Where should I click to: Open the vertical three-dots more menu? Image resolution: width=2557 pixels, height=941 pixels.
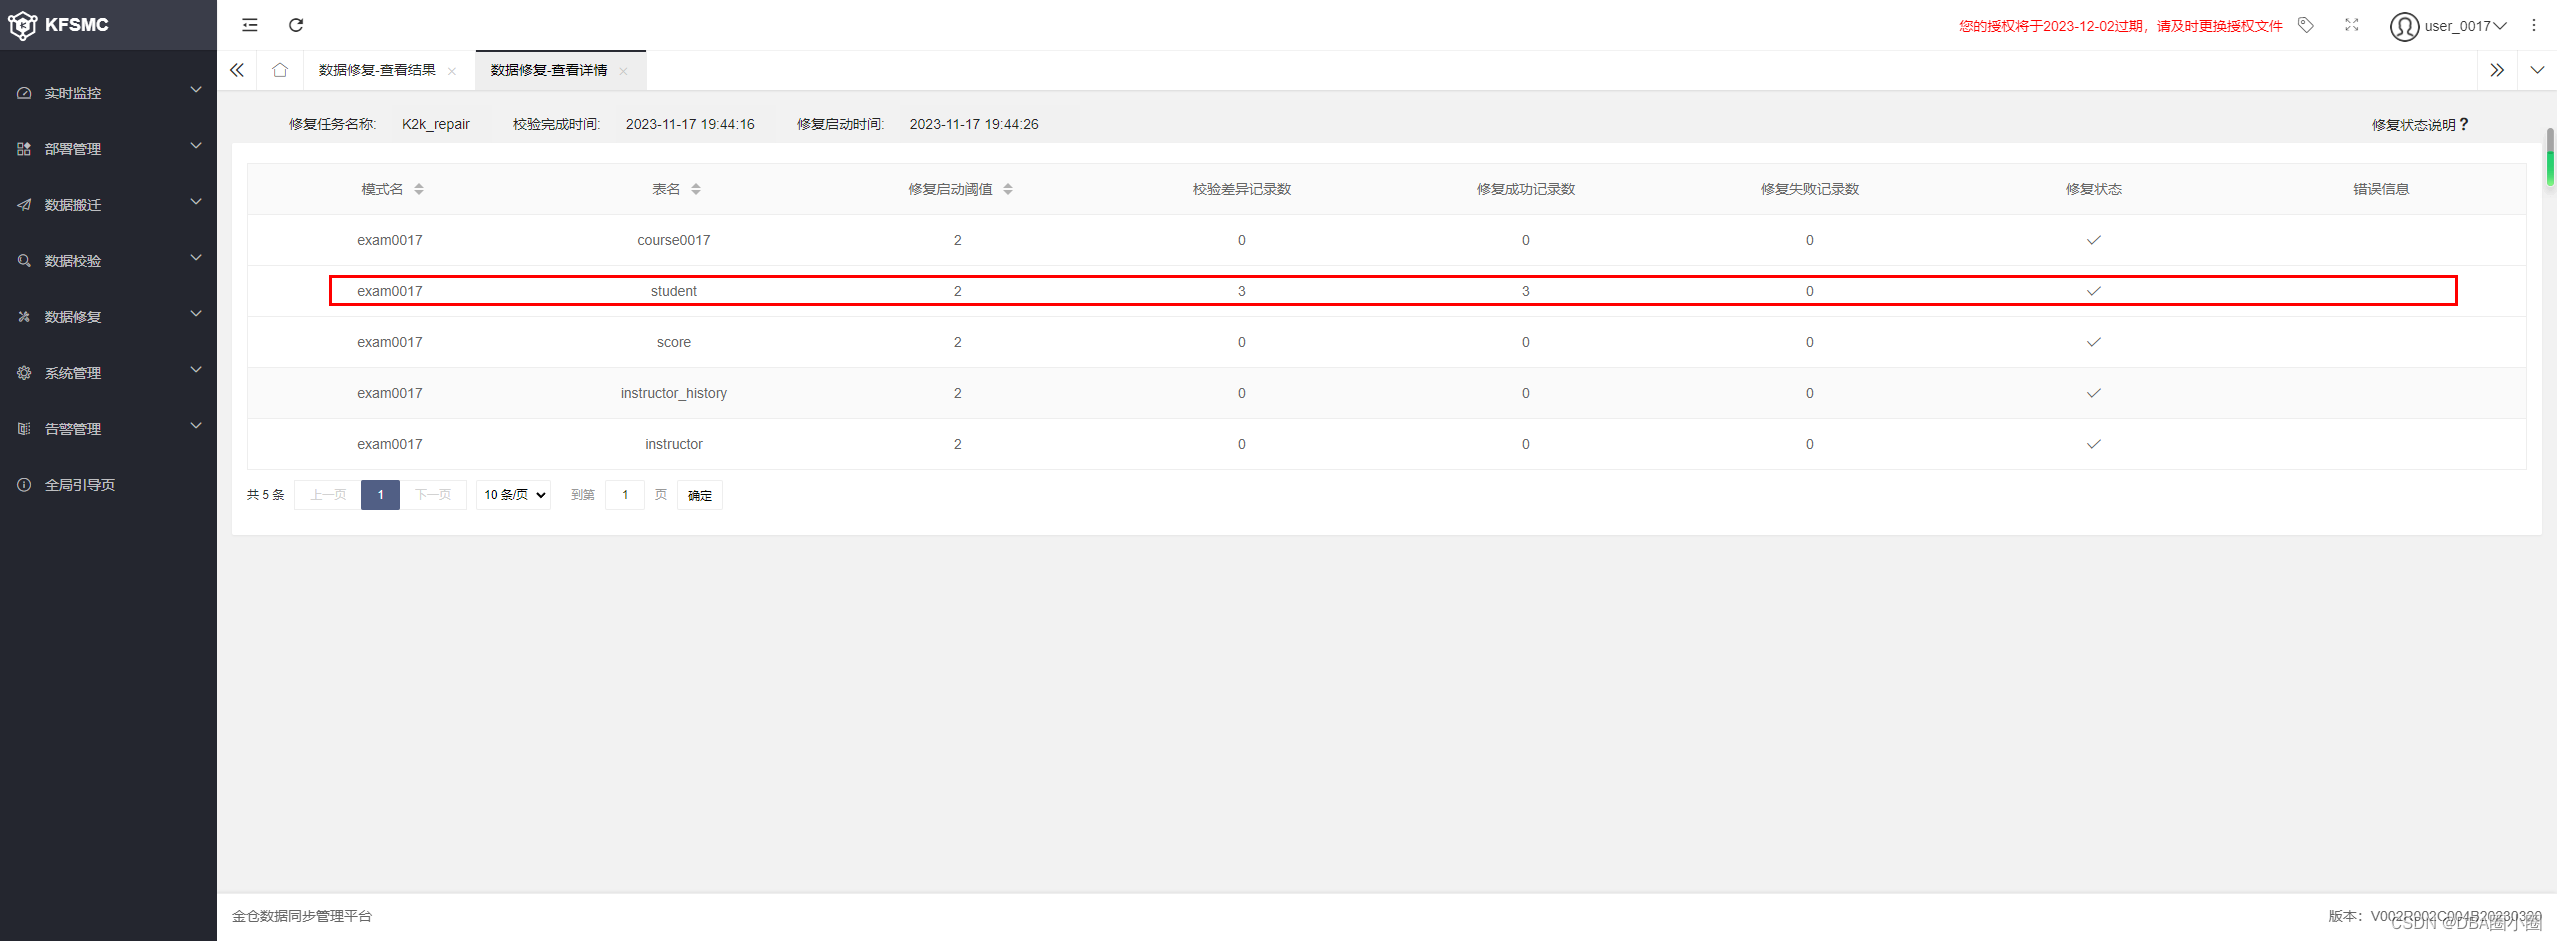pyautogui.click(x=2534, y=25)
